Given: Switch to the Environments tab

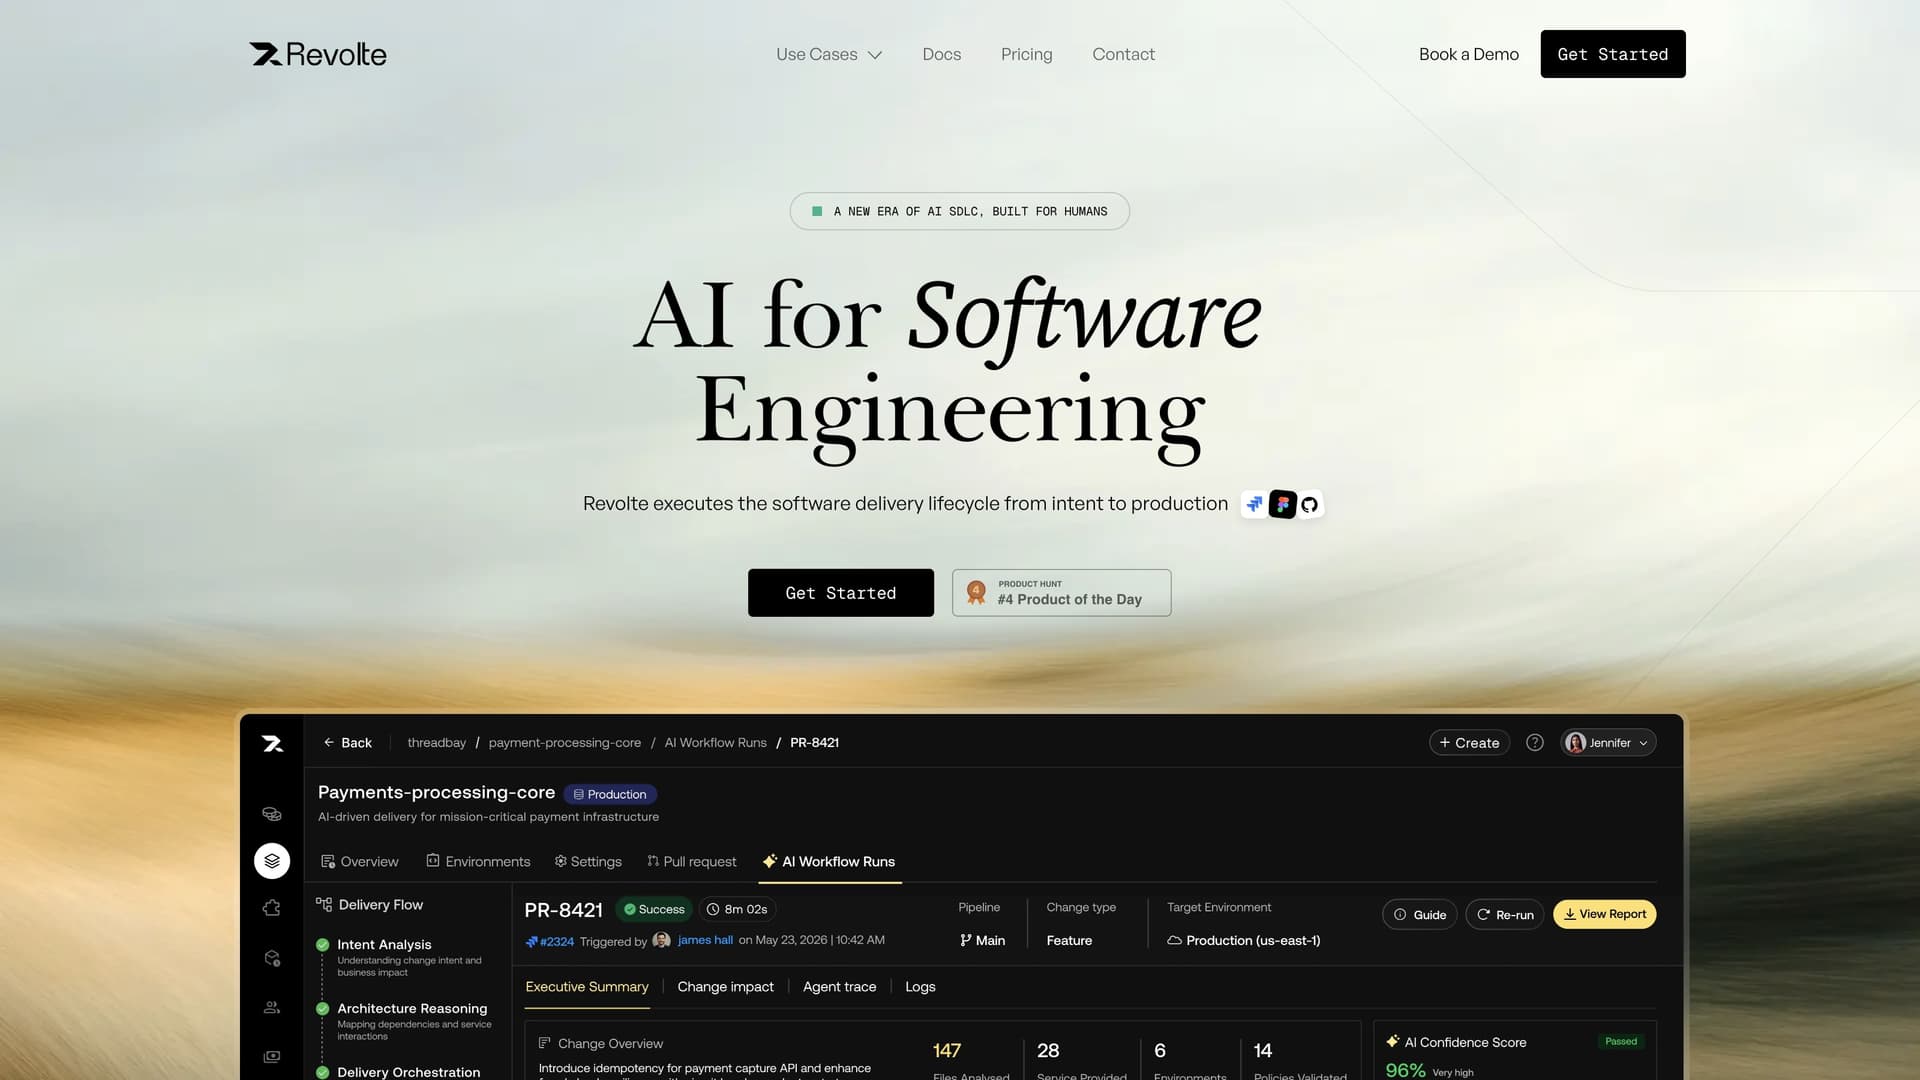Looking at the screenshot, I should click(x=478, y=861).
